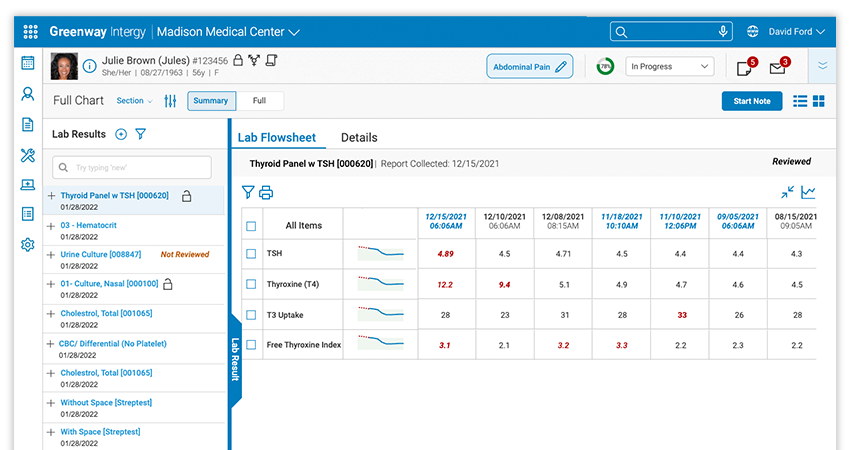Open the Section dropdown
Screen dimensions: 850x450
pos(134,101)
